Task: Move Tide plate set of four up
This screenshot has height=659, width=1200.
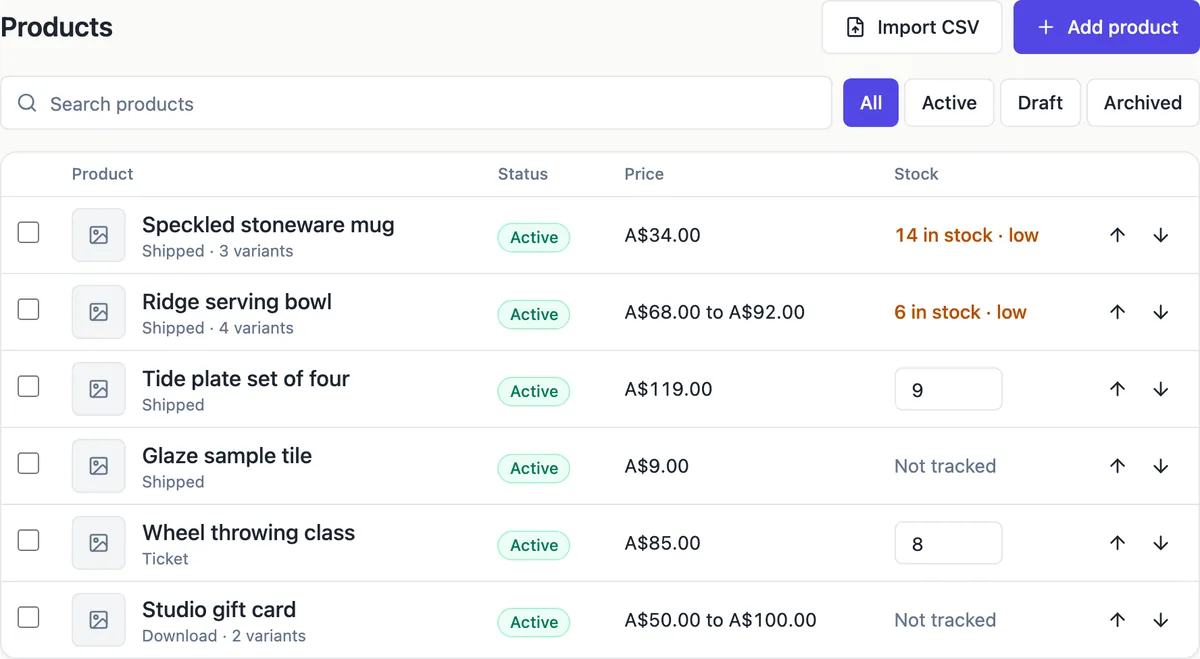Action: click(1118, 389)
